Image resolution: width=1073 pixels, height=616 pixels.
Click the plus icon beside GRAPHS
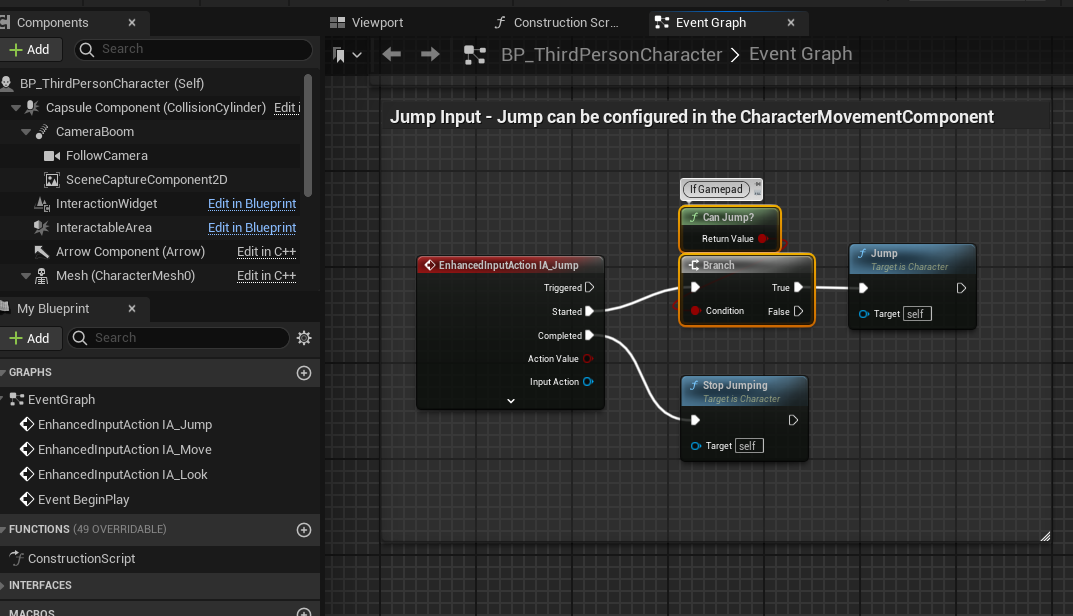304,372
